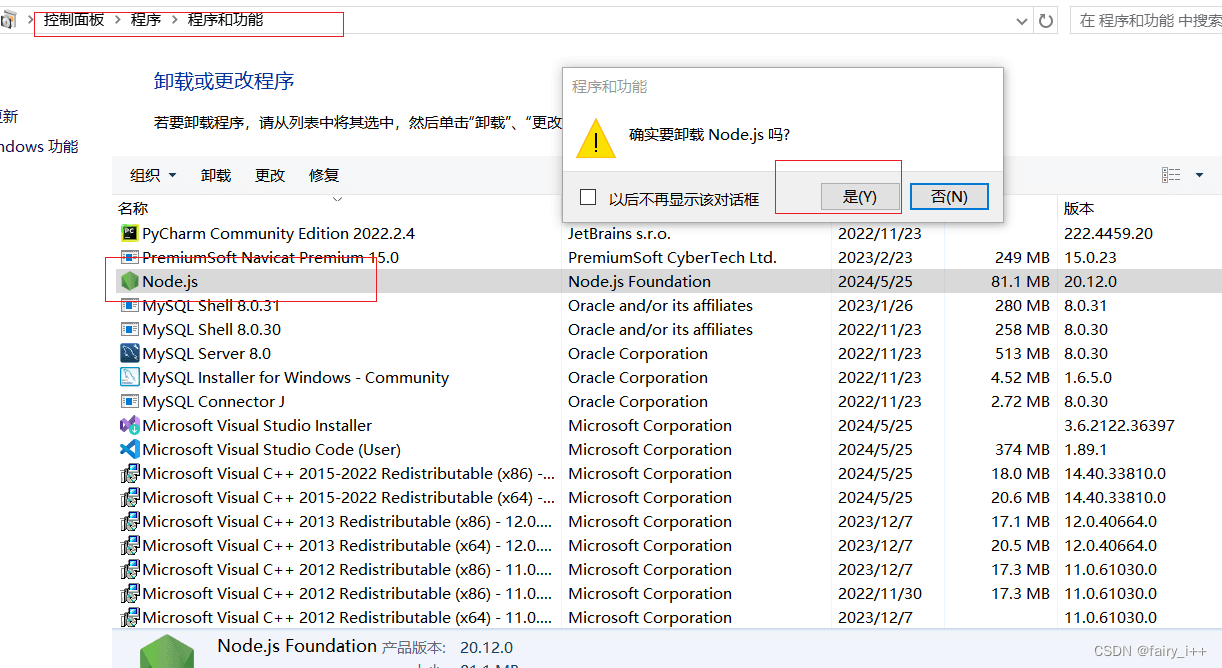The height and width of the screenshot is (668, 1222).
Task: Click the 3.6.2122.36397 version cell
Action: pyautogui.click(x=1119, y=425)
